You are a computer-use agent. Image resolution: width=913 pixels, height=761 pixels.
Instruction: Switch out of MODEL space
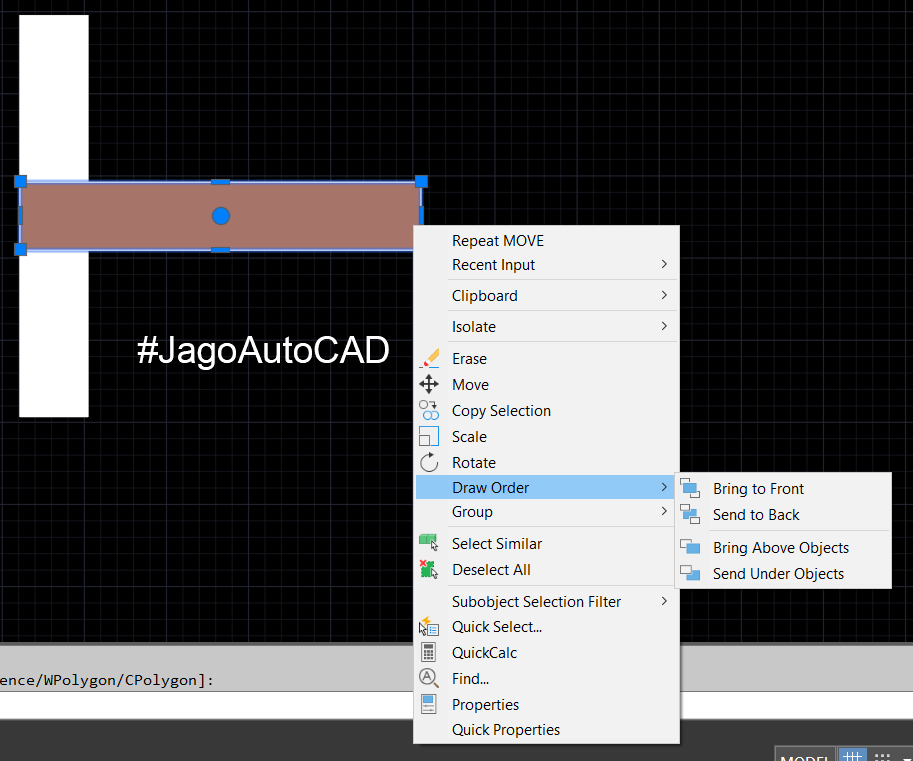pyautogui.click(x=804, y=755)
